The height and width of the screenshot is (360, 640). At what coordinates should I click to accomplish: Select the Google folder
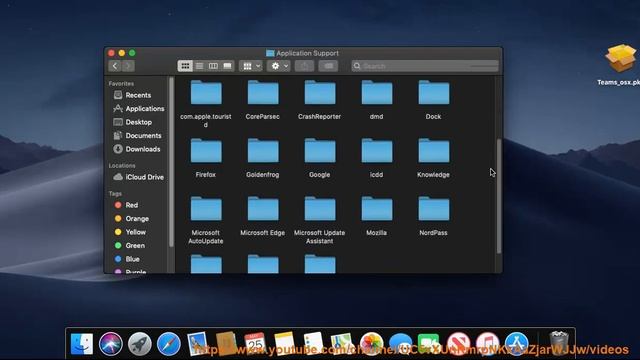tap(320, 151)
